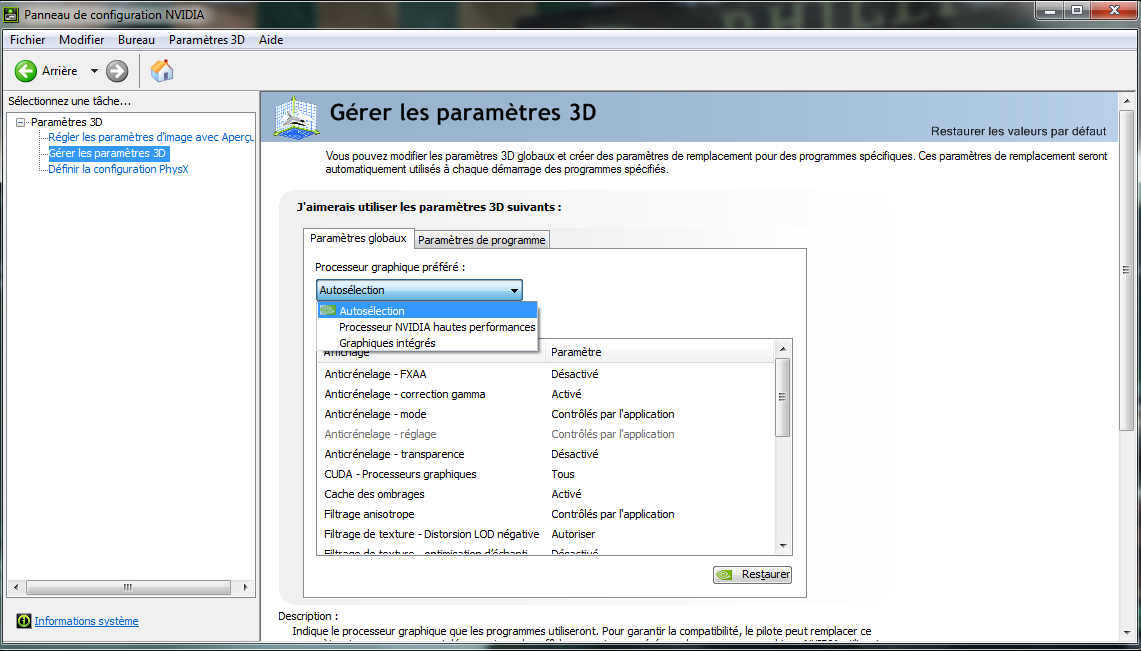Select Filtrage de texture - Distorsion LOD négative
The image size is (1141, 651).
(545, 534)
